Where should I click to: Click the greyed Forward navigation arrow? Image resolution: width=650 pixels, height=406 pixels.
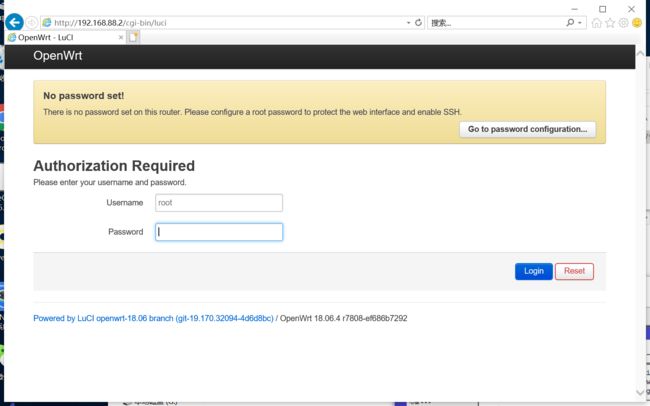(32, 23)
